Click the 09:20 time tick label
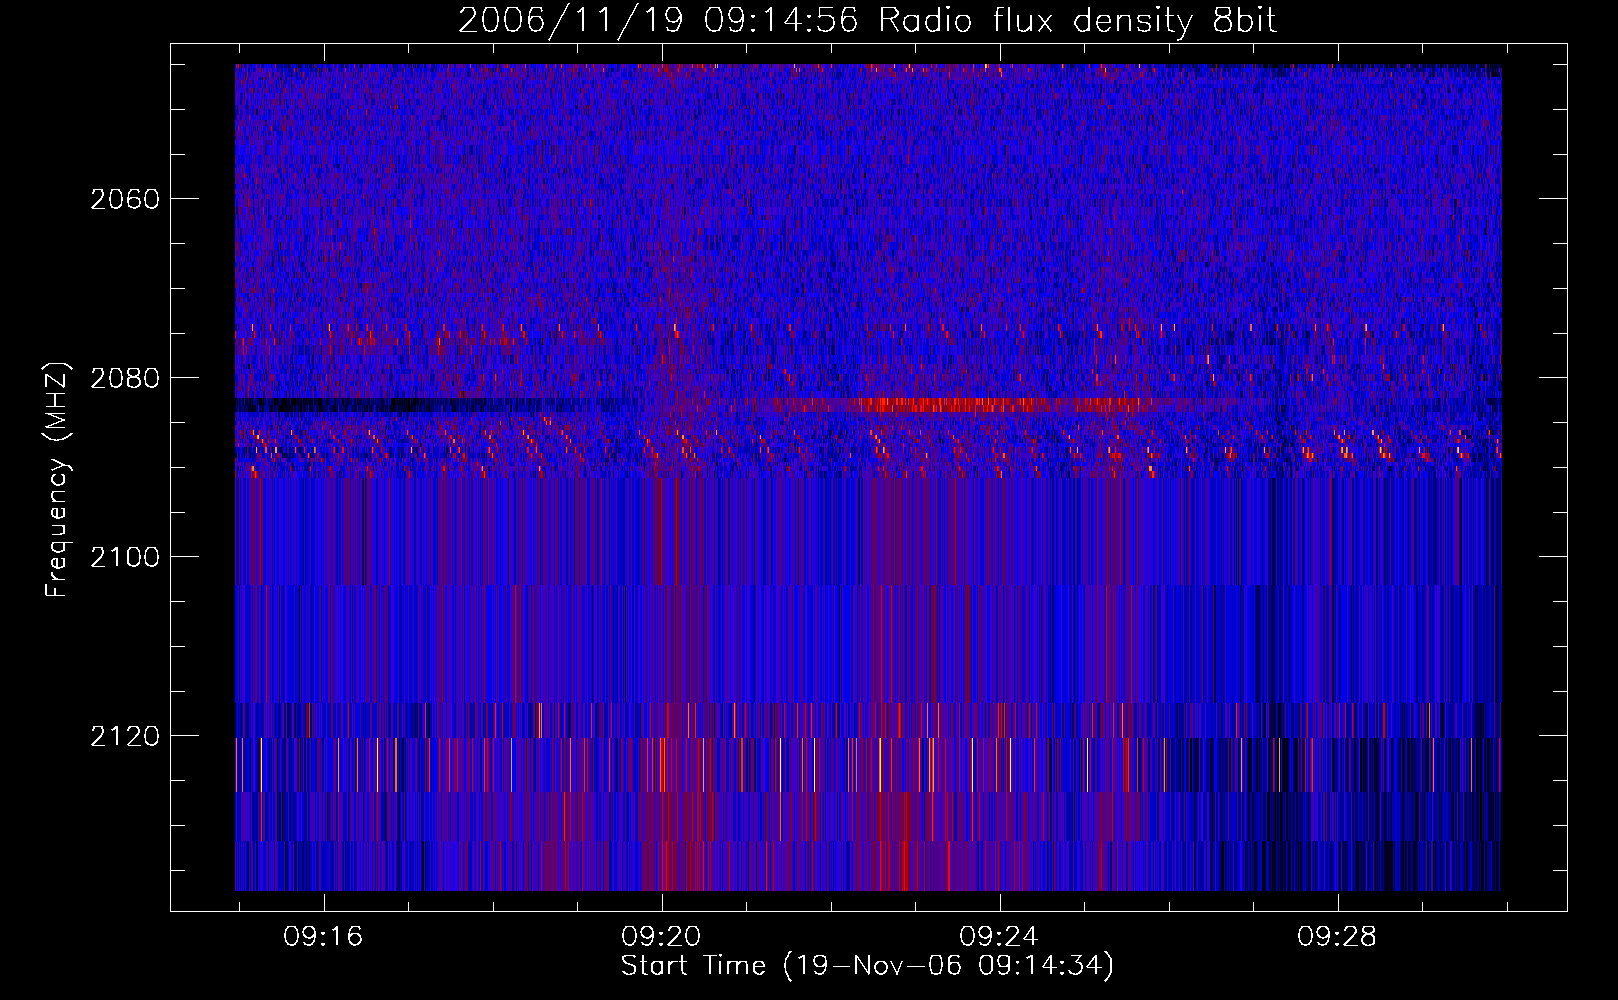 click(661, 937)
